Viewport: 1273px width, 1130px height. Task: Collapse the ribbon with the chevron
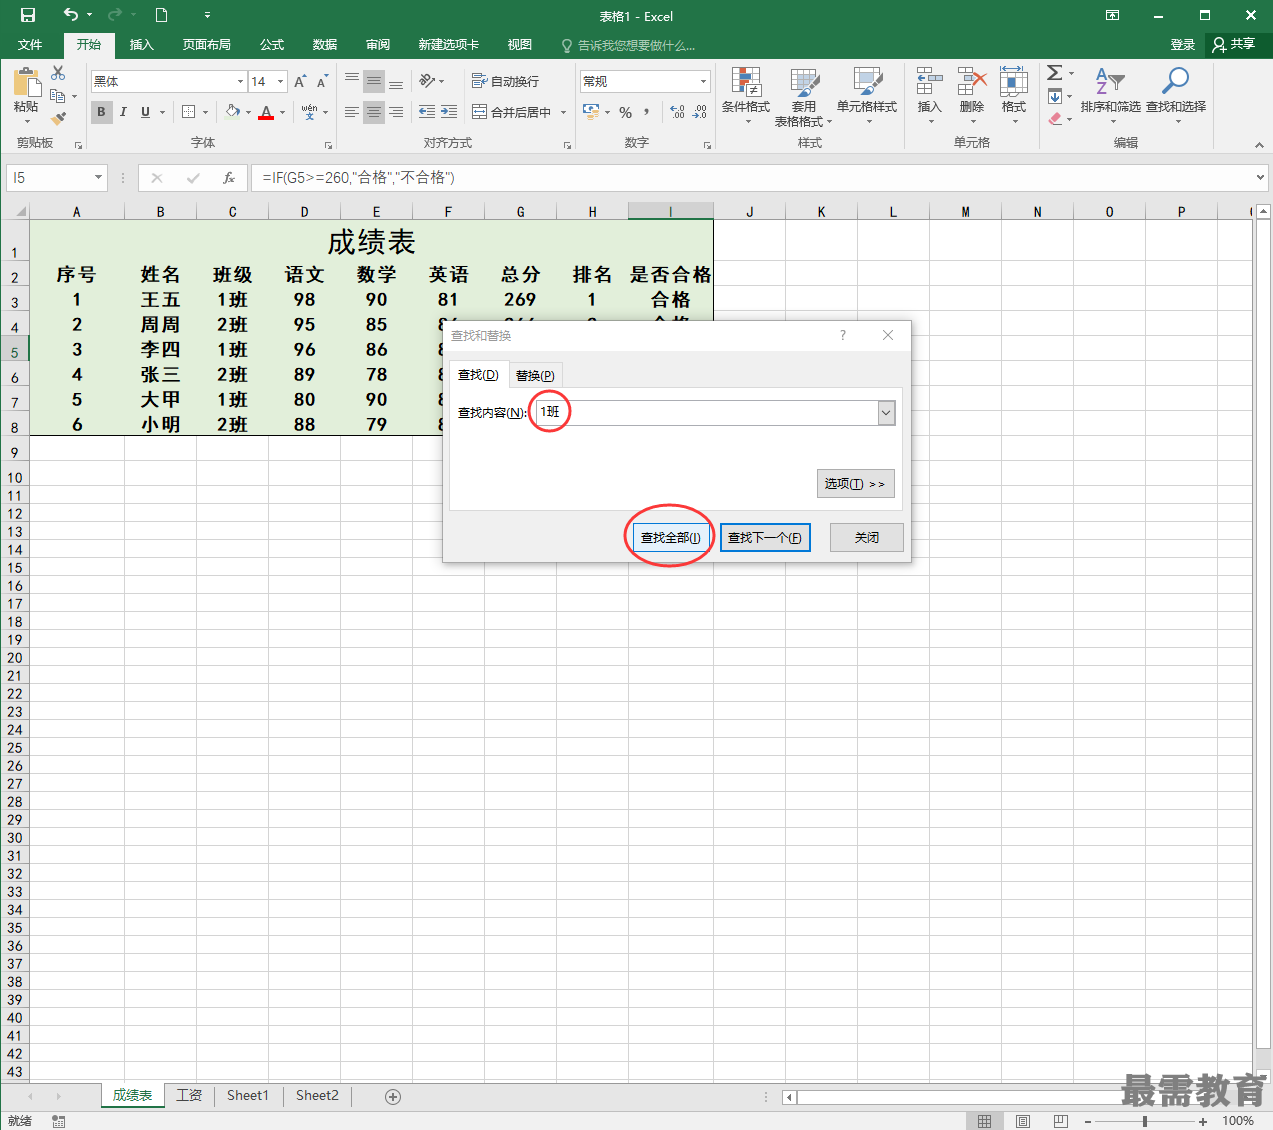(x=1259, y=146)
